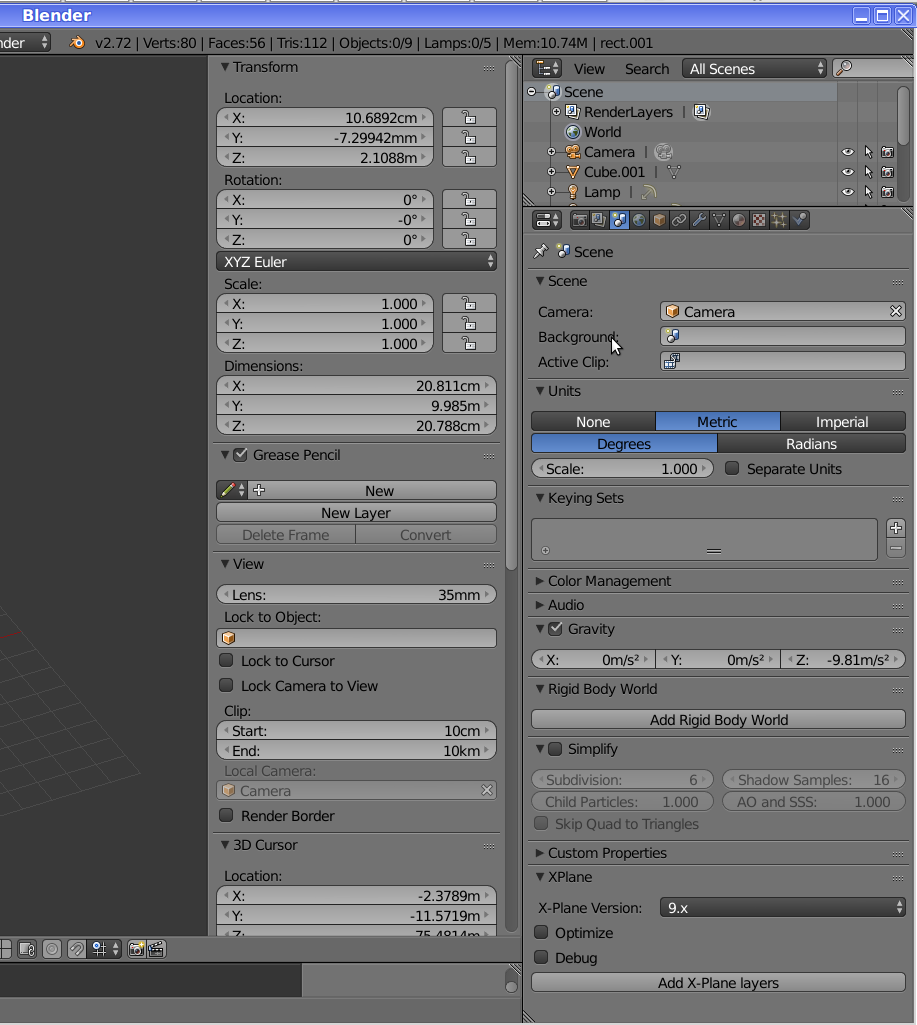Image resolution: width=917 pixels, height=1025 pixels.
Task: Expand the Color Management panel
Action: [x=609, y=581]
